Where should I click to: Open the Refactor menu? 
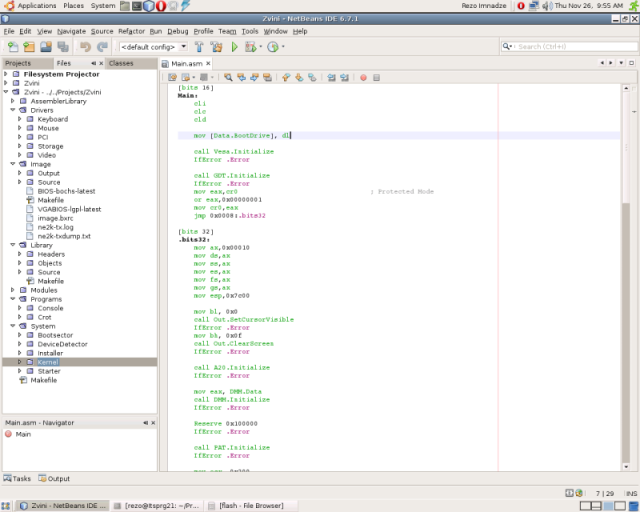coord(131,31)
